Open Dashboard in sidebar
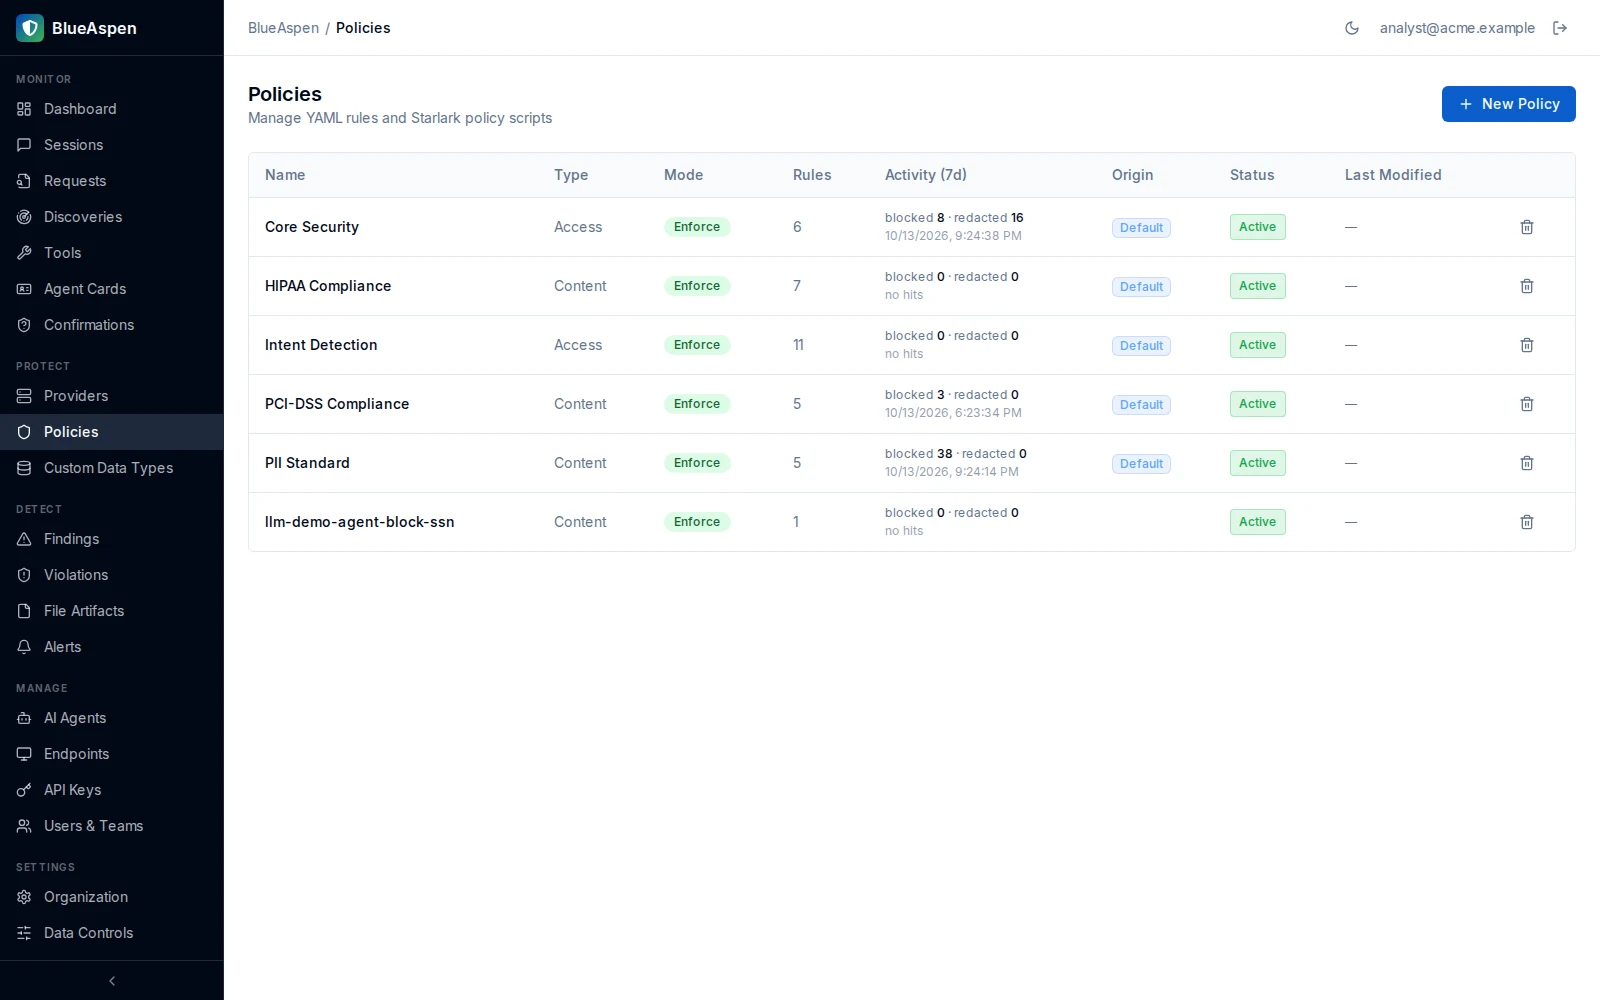The image size is (1600, 1000). click(112, 109)
